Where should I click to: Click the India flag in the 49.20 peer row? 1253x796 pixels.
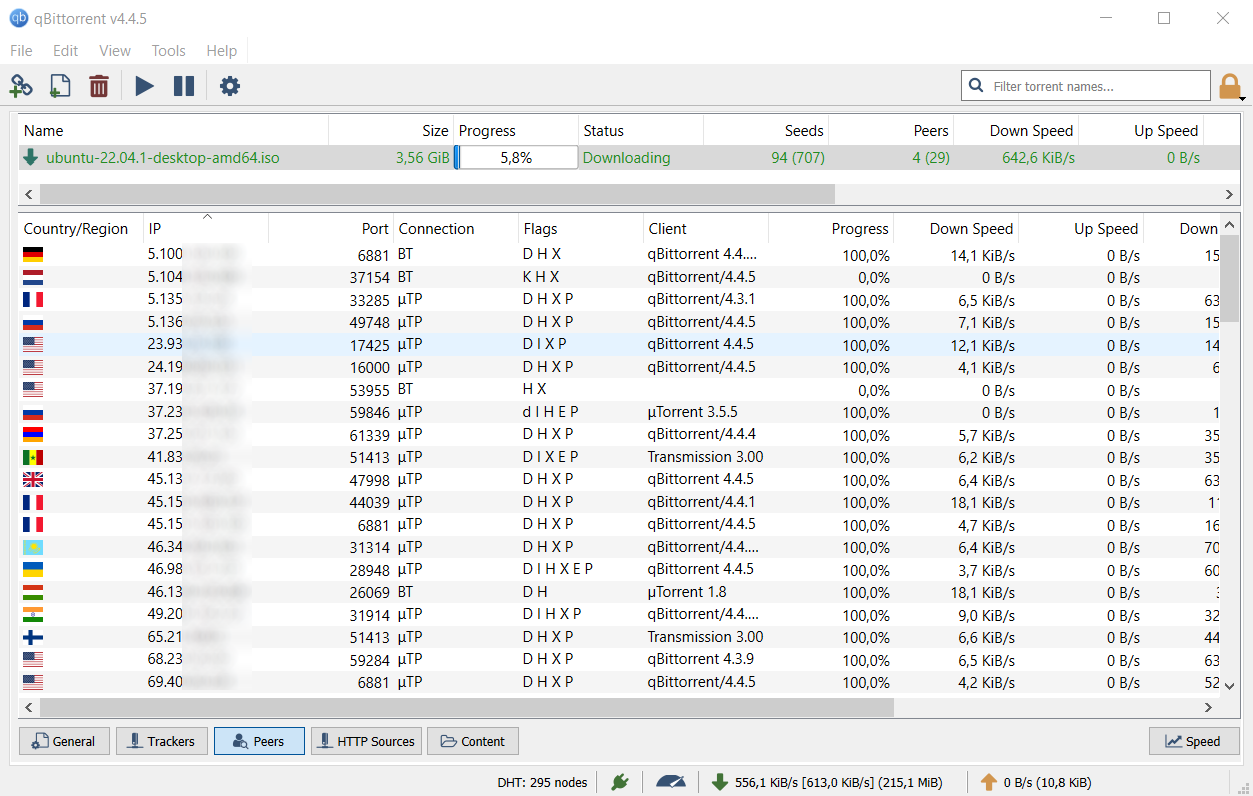(x=33, y=614)
